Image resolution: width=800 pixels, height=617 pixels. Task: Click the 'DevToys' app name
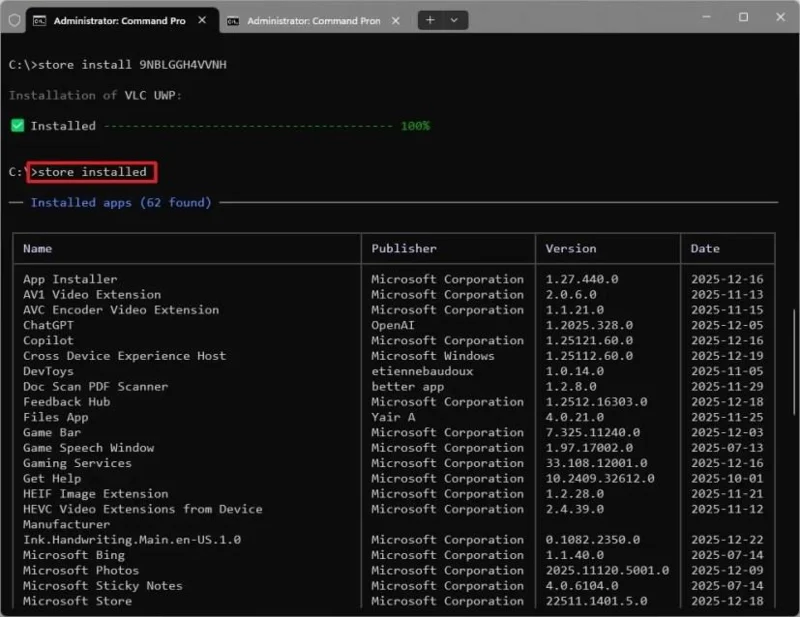[48, 371]
